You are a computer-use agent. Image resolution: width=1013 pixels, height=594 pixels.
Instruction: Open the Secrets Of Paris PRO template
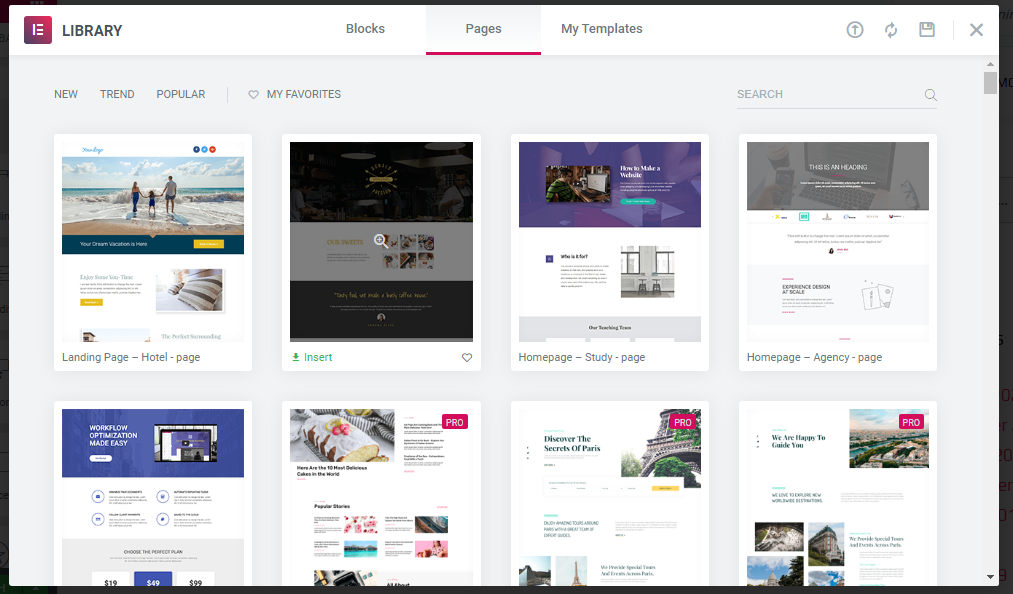(x=610, y=497)
